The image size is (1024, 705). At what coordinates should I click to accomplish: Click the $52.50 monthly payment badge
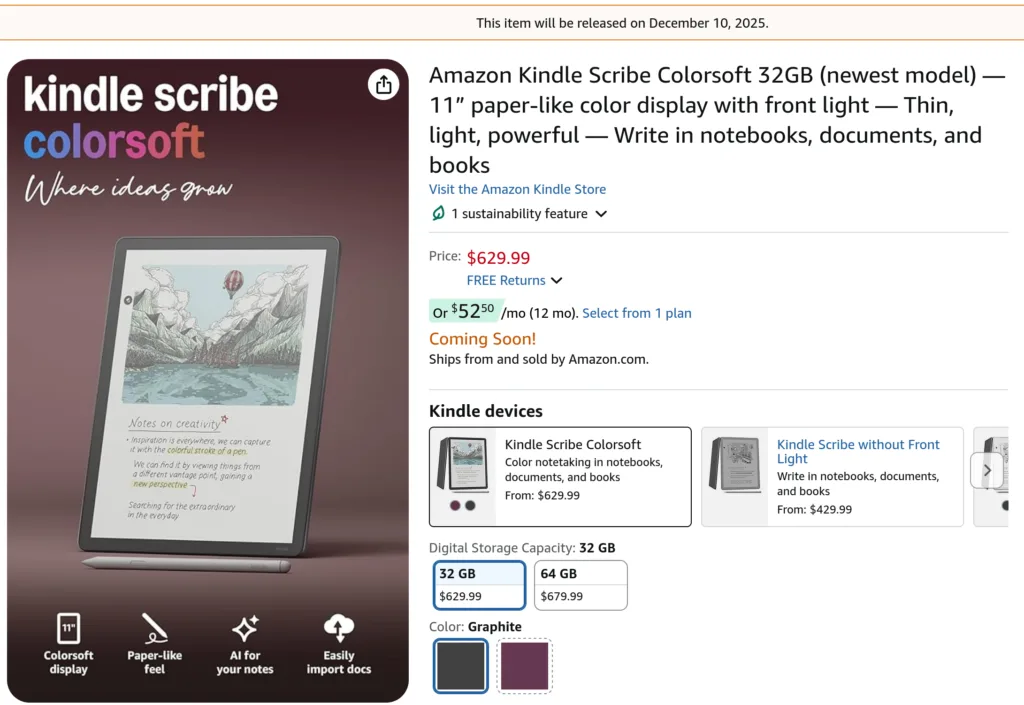pyautogui.click(x=463, y=312)
